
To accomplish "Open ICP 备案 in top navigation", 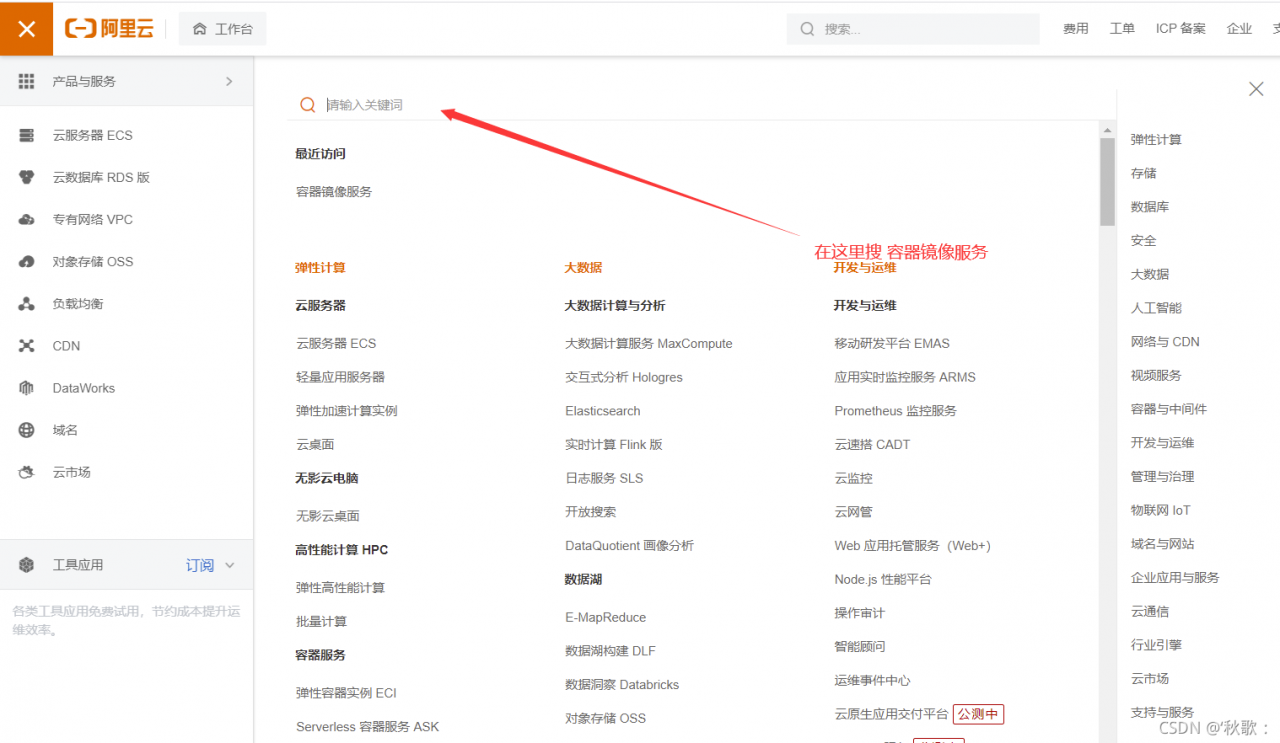I will (x=1181, y=29).
